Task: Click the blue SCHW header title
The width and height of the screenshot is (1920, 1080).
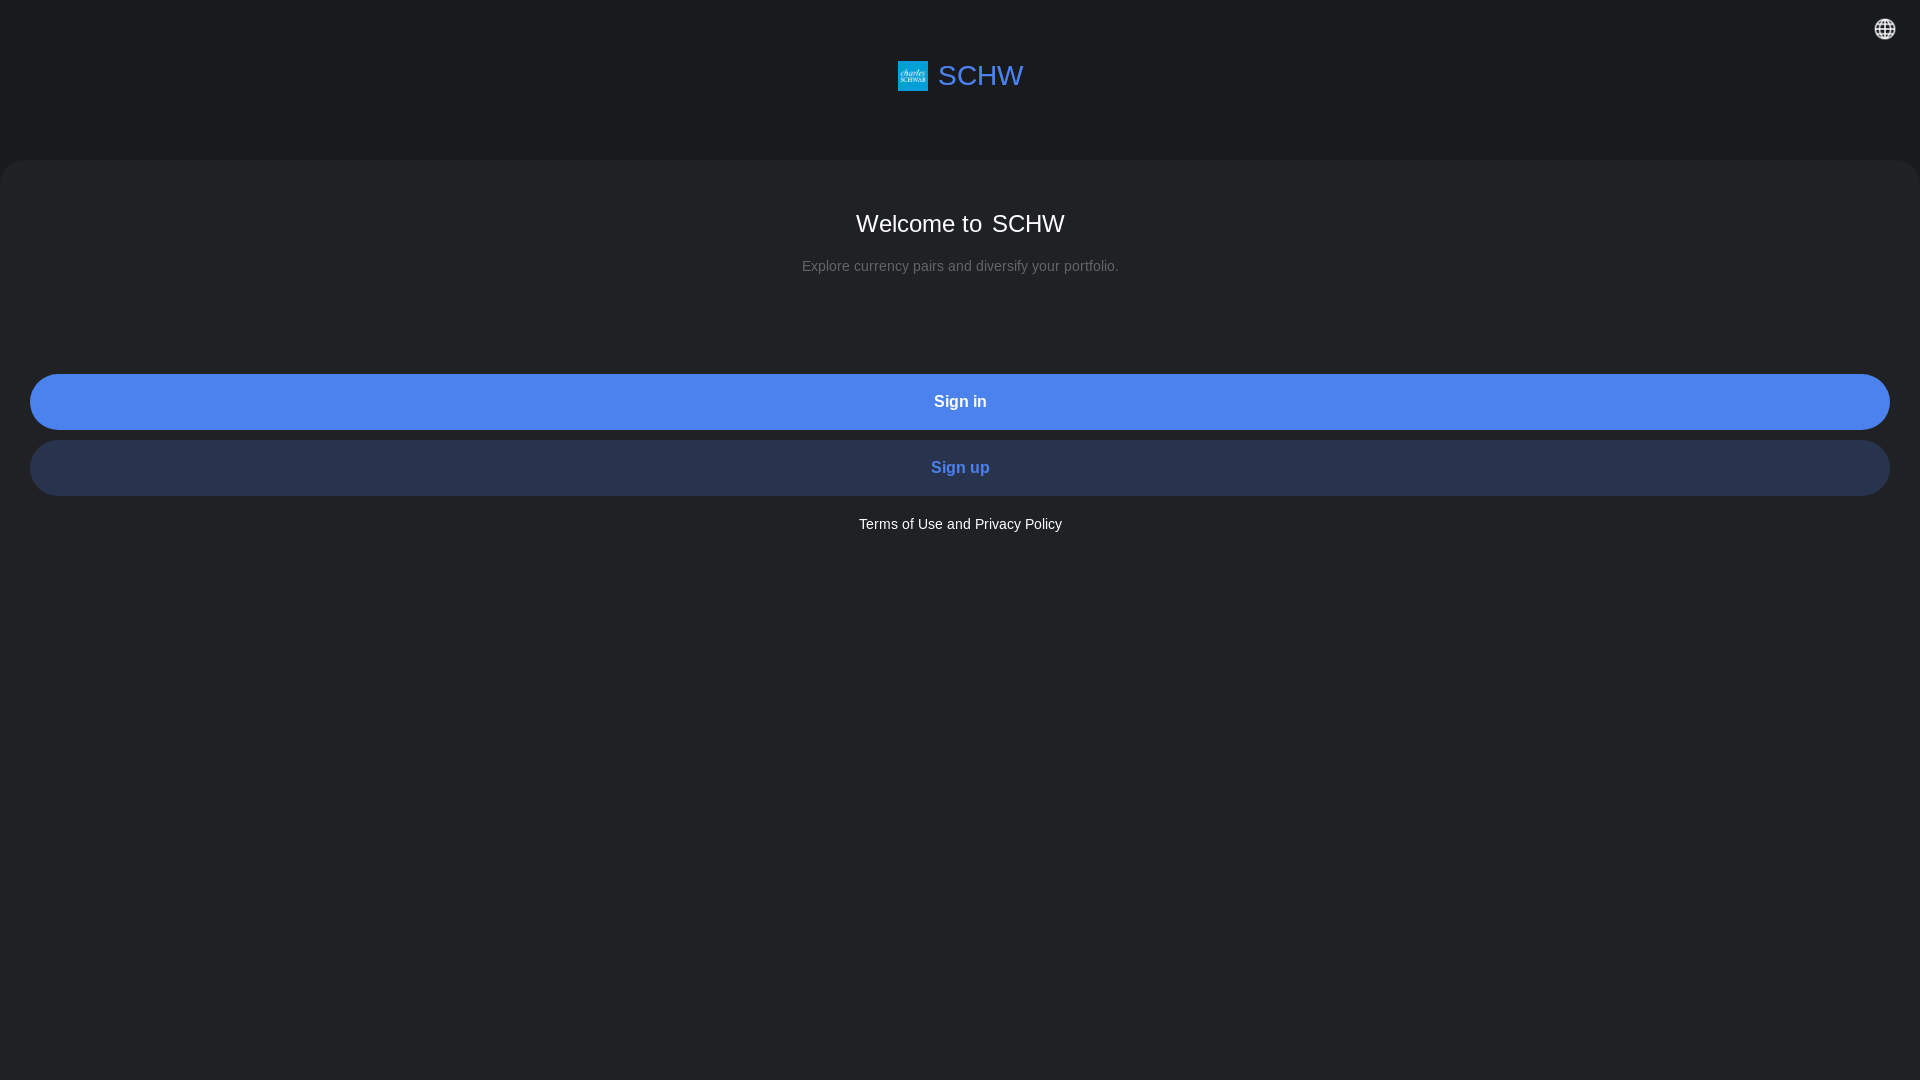Action: pyautogui.click(x=980, y=76)
